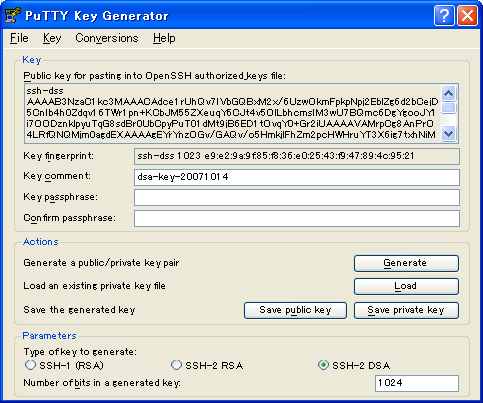483x403 pixels.
Task: Close the PuTTY Key Generator window
Action: pyautogui.click(x=467, y=15)
